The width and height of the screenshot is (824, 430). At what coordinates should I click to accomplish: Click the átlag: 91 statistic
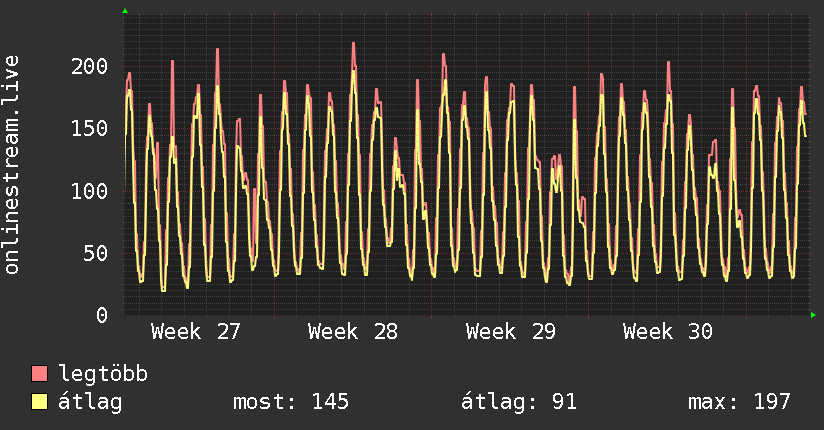click(519, 402)
